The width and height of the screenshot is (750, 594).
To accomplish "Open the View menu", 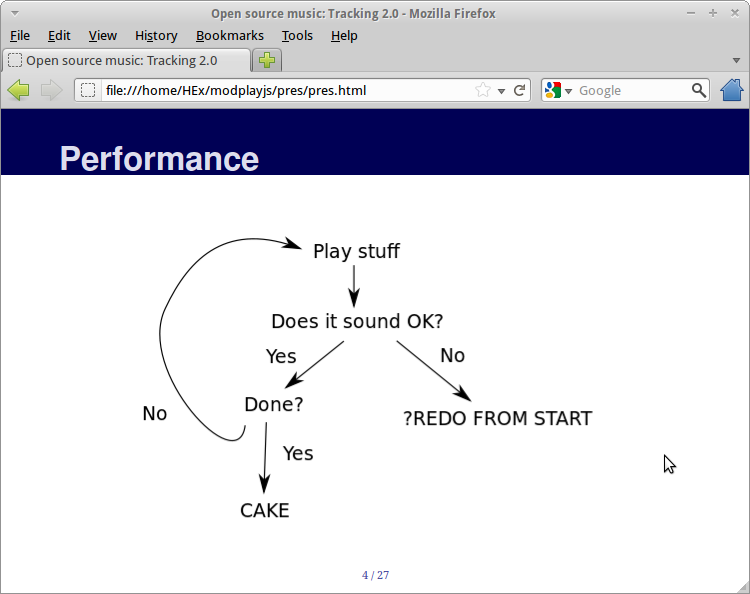I will (102, 36).
